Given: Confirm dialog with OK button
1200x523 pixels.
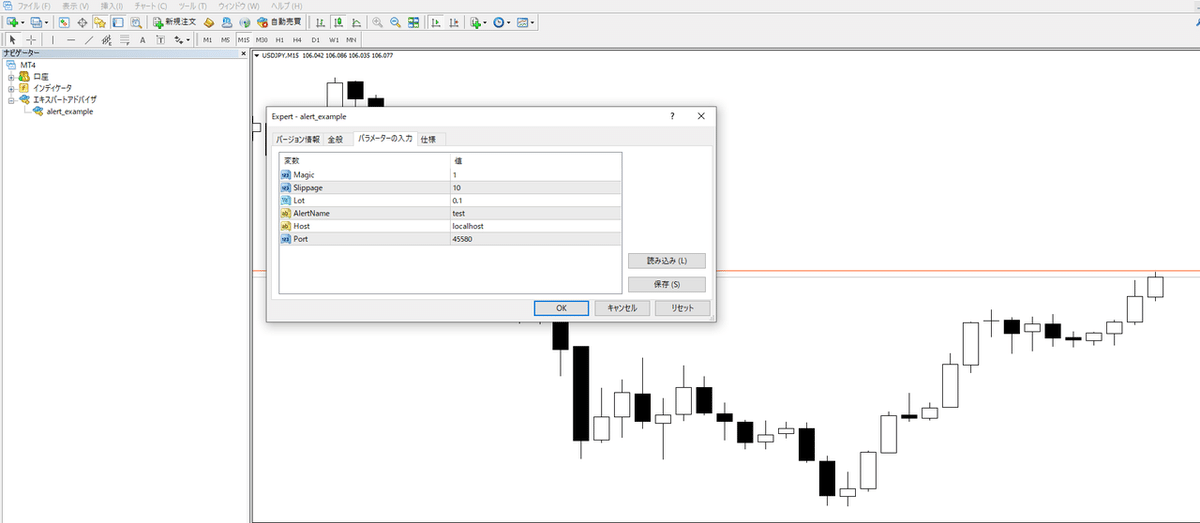Looking at the screenshot, I should (561, 308).
